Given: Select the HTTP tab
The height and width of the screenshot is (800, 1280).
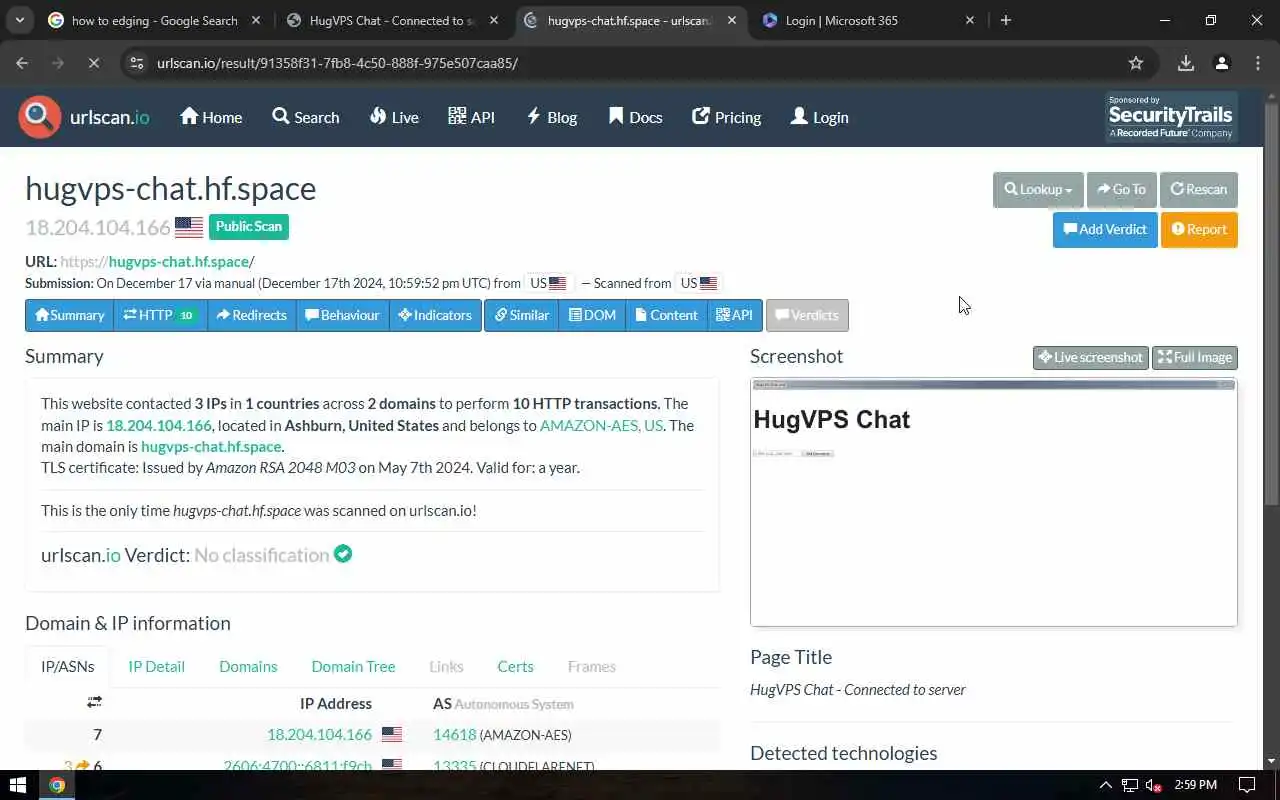Looking at the screenshot, I should point(160,315).
